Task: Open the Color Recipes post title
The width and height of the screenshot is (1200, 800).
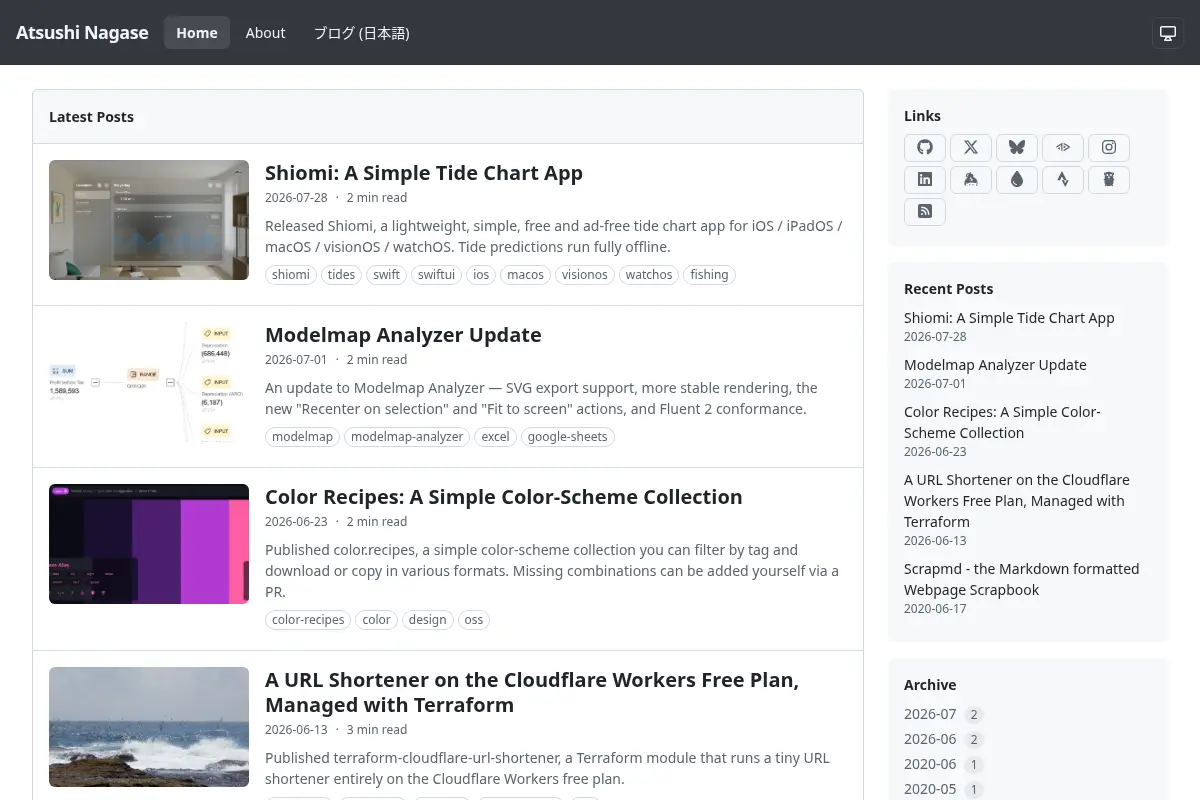Action: click(504, 497)
